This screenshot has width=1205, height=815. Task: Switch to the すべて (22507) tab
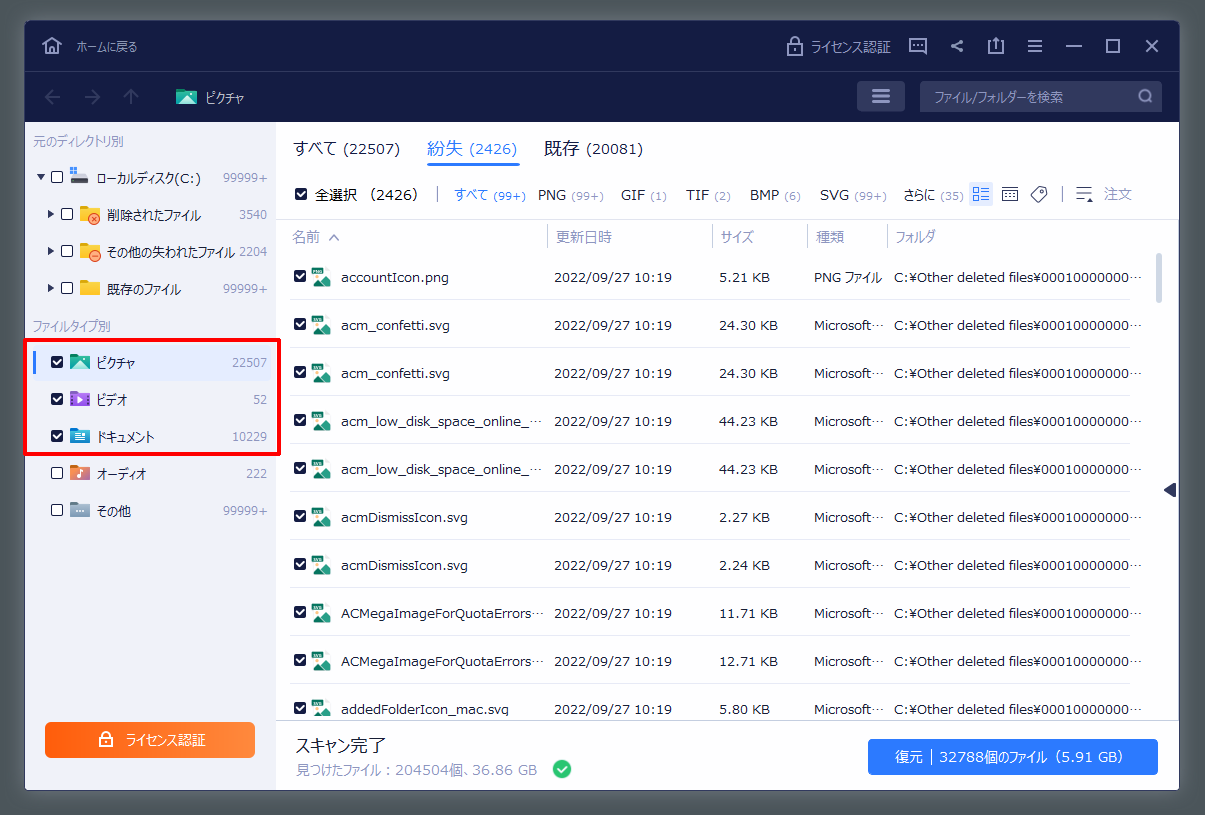click(346, 149)
